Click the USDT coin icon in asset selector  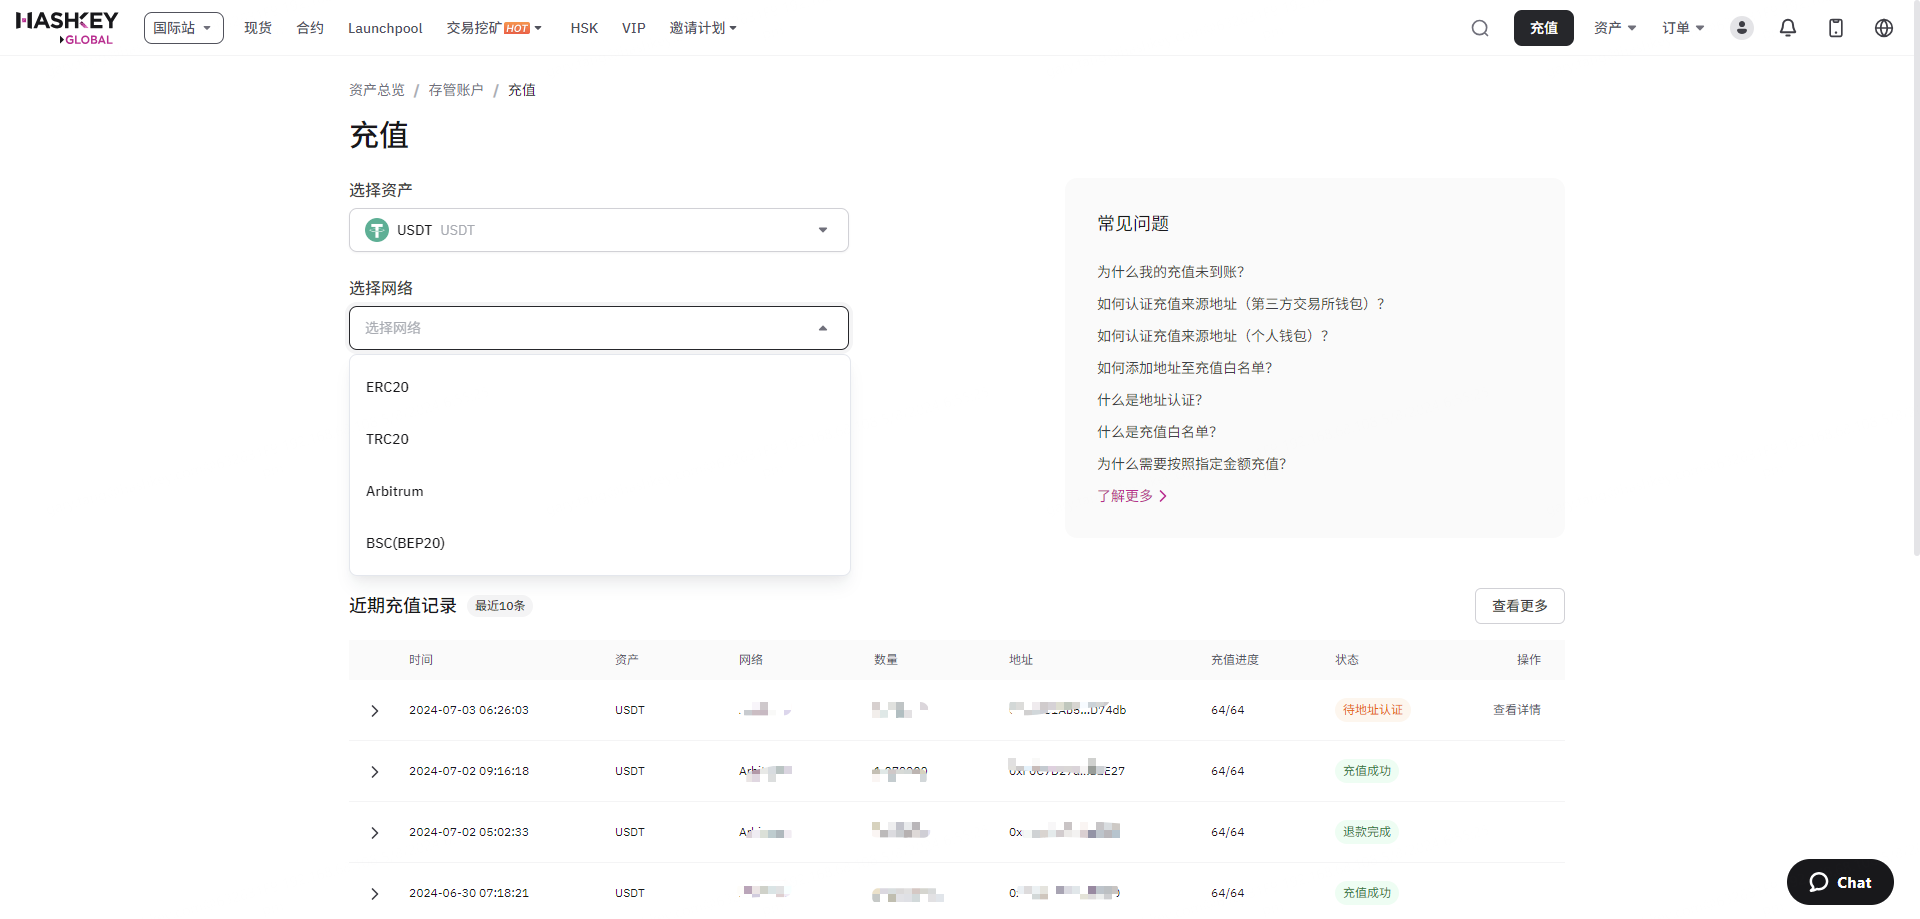coord(377,230)
